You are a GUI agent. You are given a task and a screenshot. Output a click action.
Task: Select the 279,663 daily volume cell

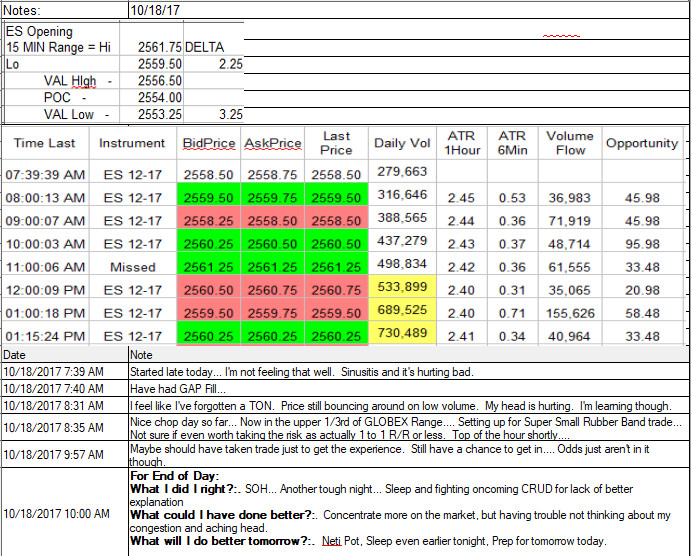click(402, 171)
